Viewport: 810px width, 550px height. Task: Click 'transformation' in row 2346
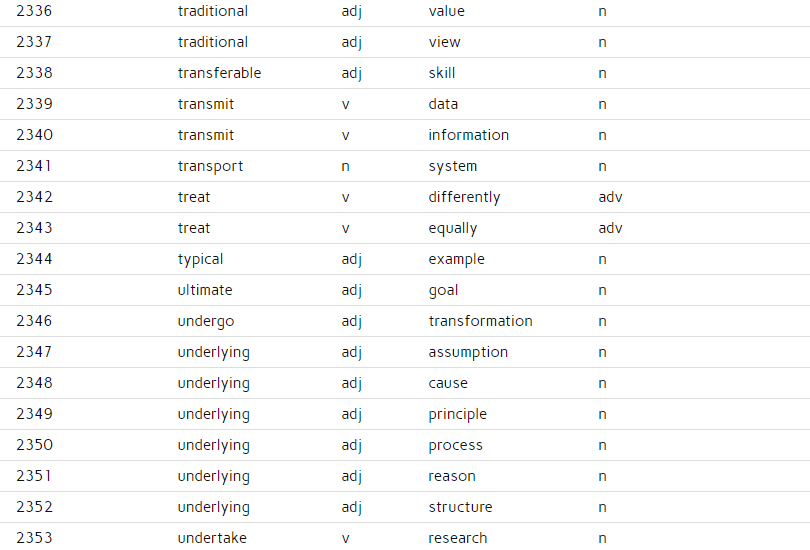pos(480,321)
